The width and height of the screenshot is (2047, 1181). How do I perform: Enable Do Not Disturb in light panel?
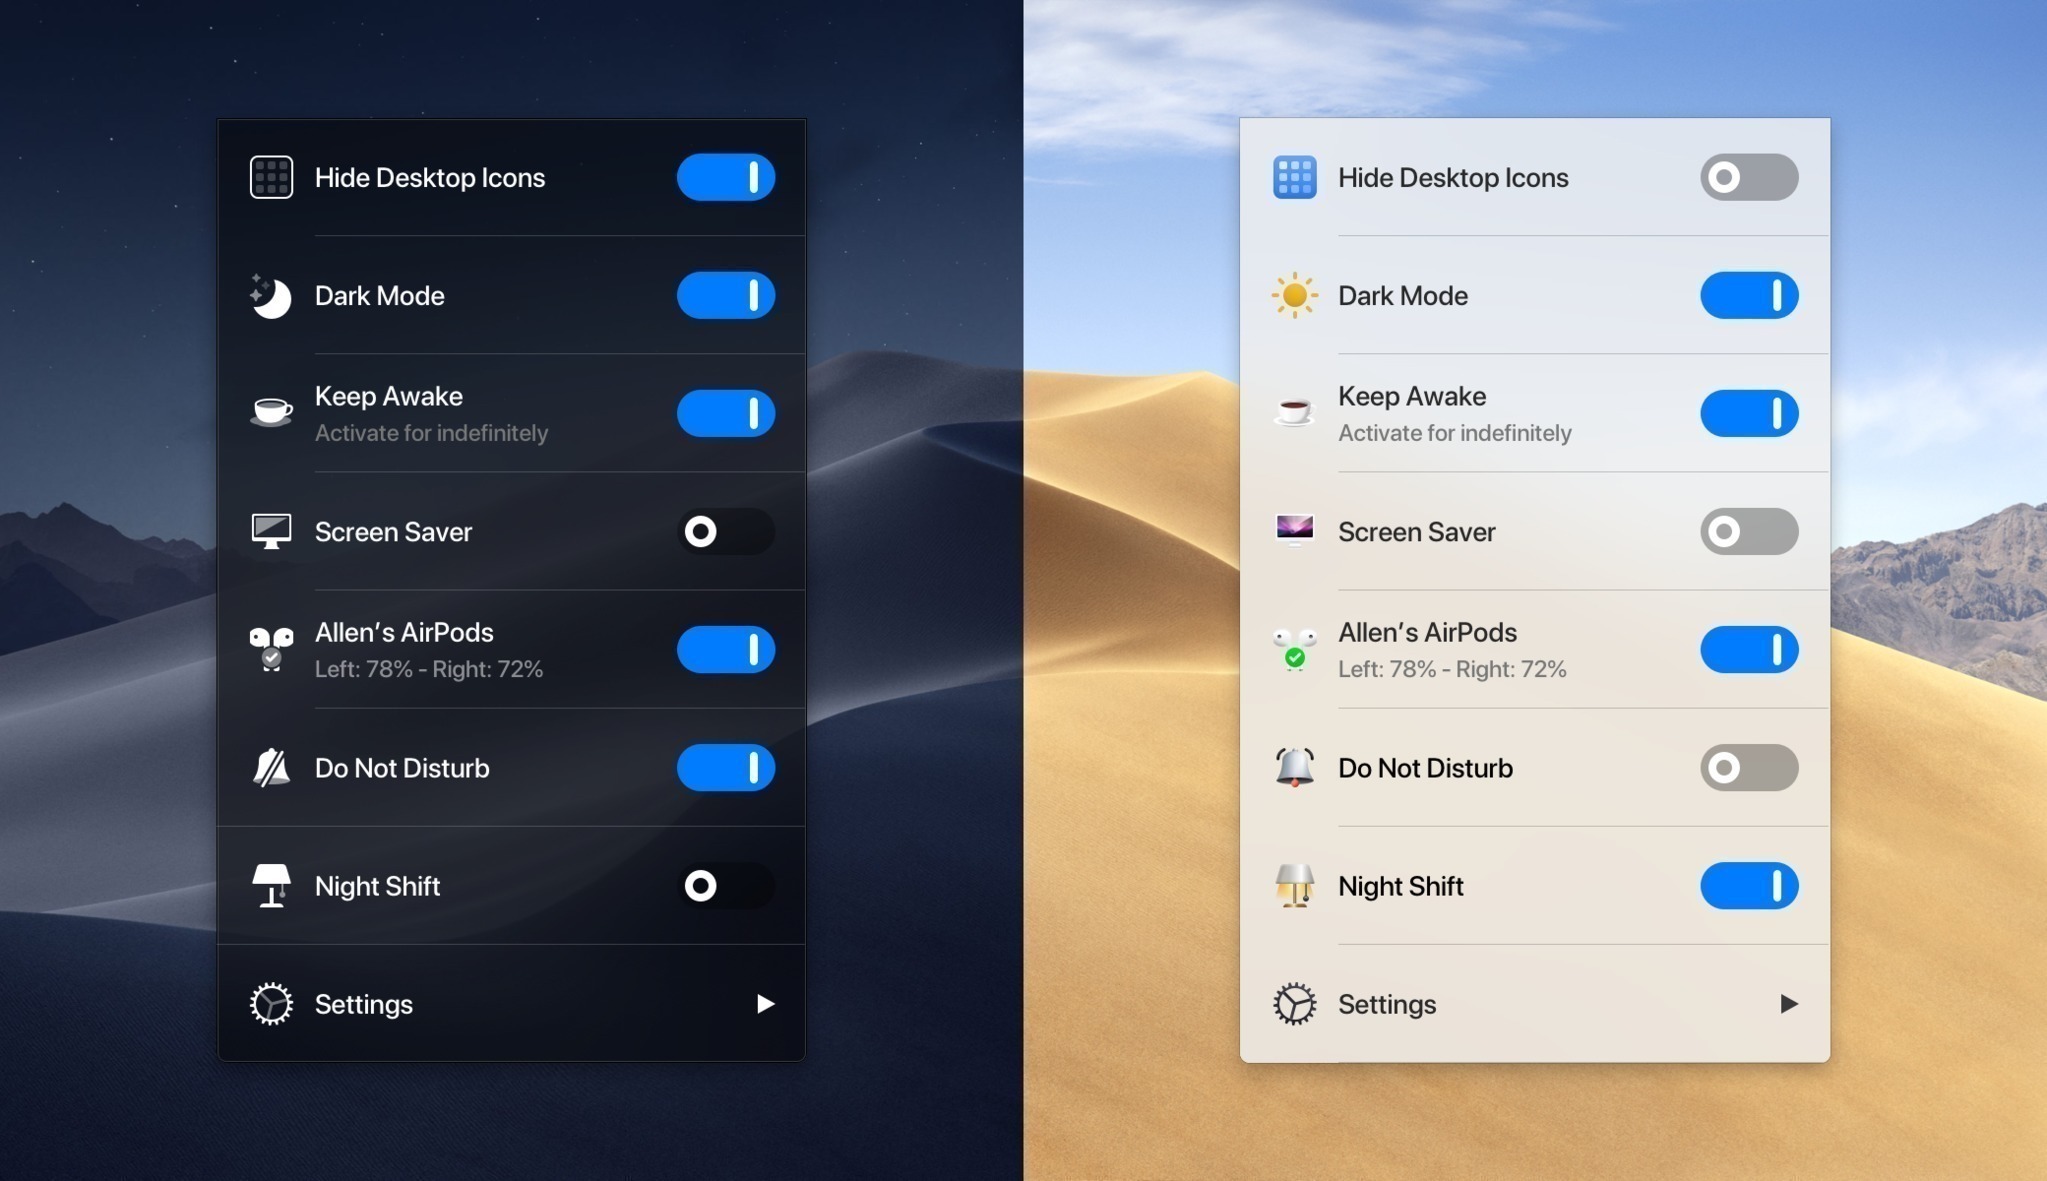[1748, 768]
